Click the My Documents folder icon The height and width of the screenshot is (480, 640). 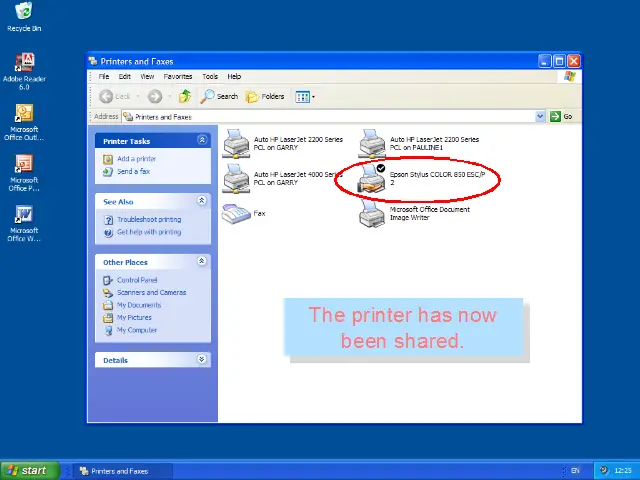(108, 305)
